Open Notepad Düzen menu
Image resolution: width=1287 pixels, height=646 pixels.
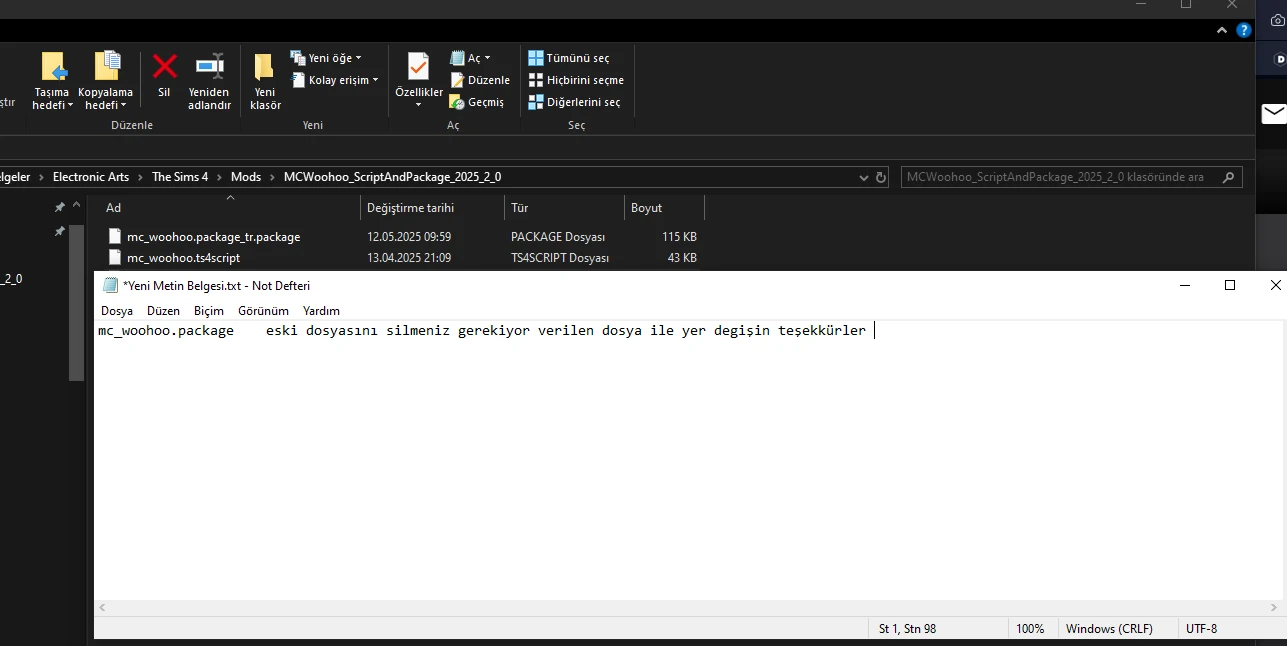click(x=163, y=311)
